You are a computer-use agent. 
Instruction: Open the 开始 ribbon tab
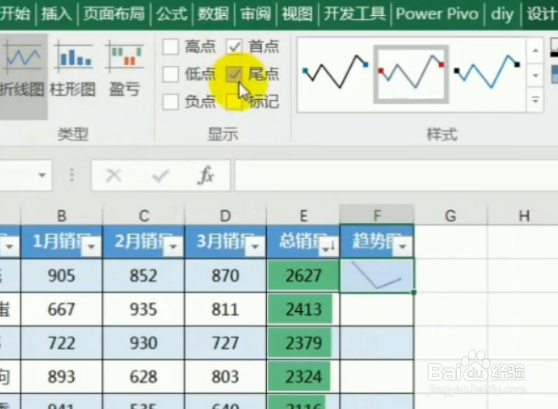[x=16, y=14]
